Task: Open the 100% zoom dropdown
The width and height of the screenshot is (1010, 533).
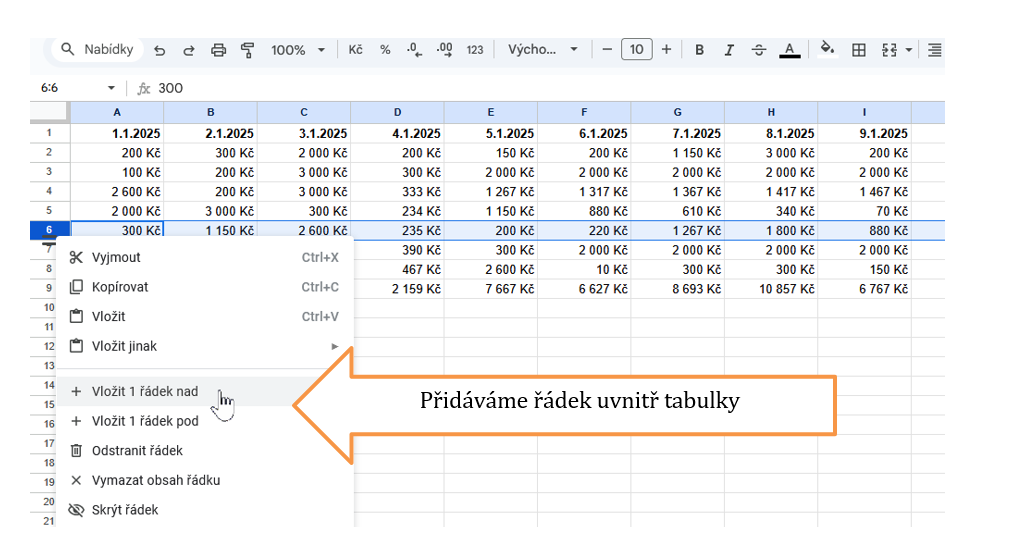Action: 298,50
